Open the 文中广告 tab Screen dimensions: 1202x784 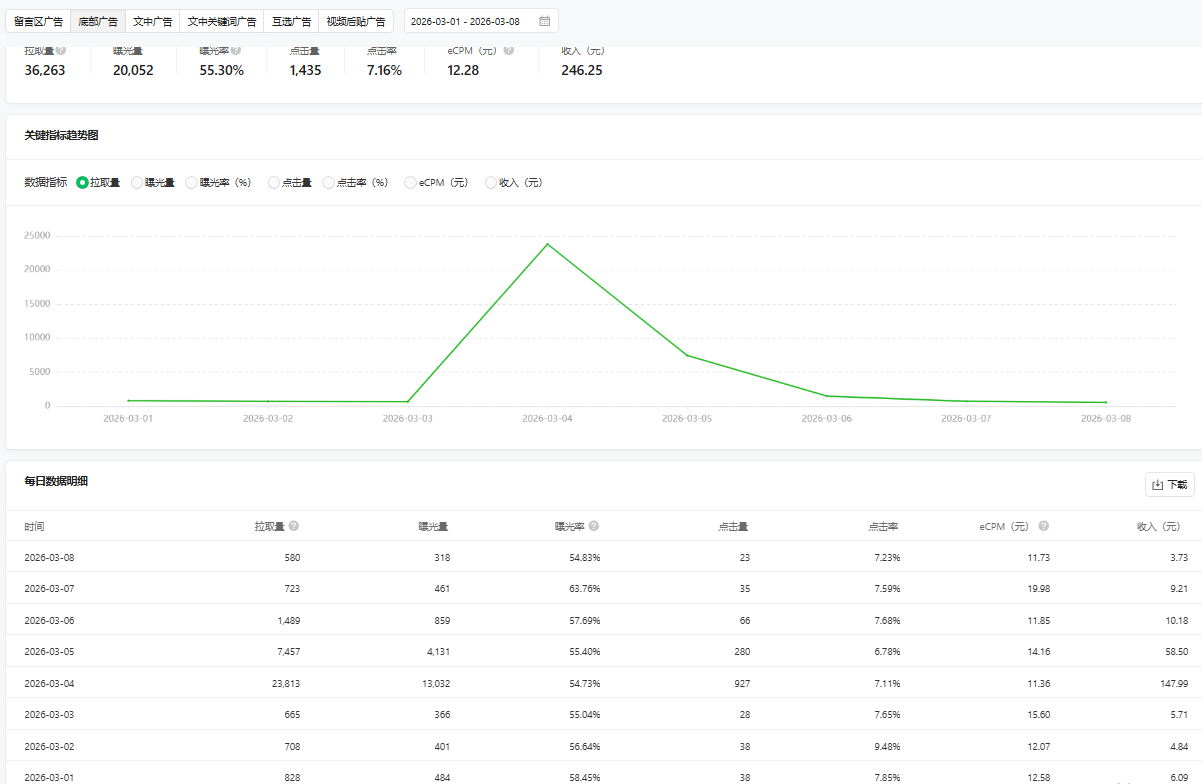[152, 21]
